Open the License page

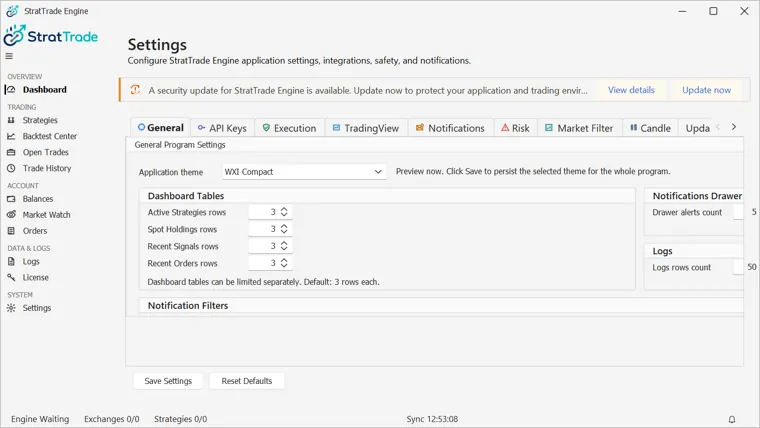(x=35, y=277)
